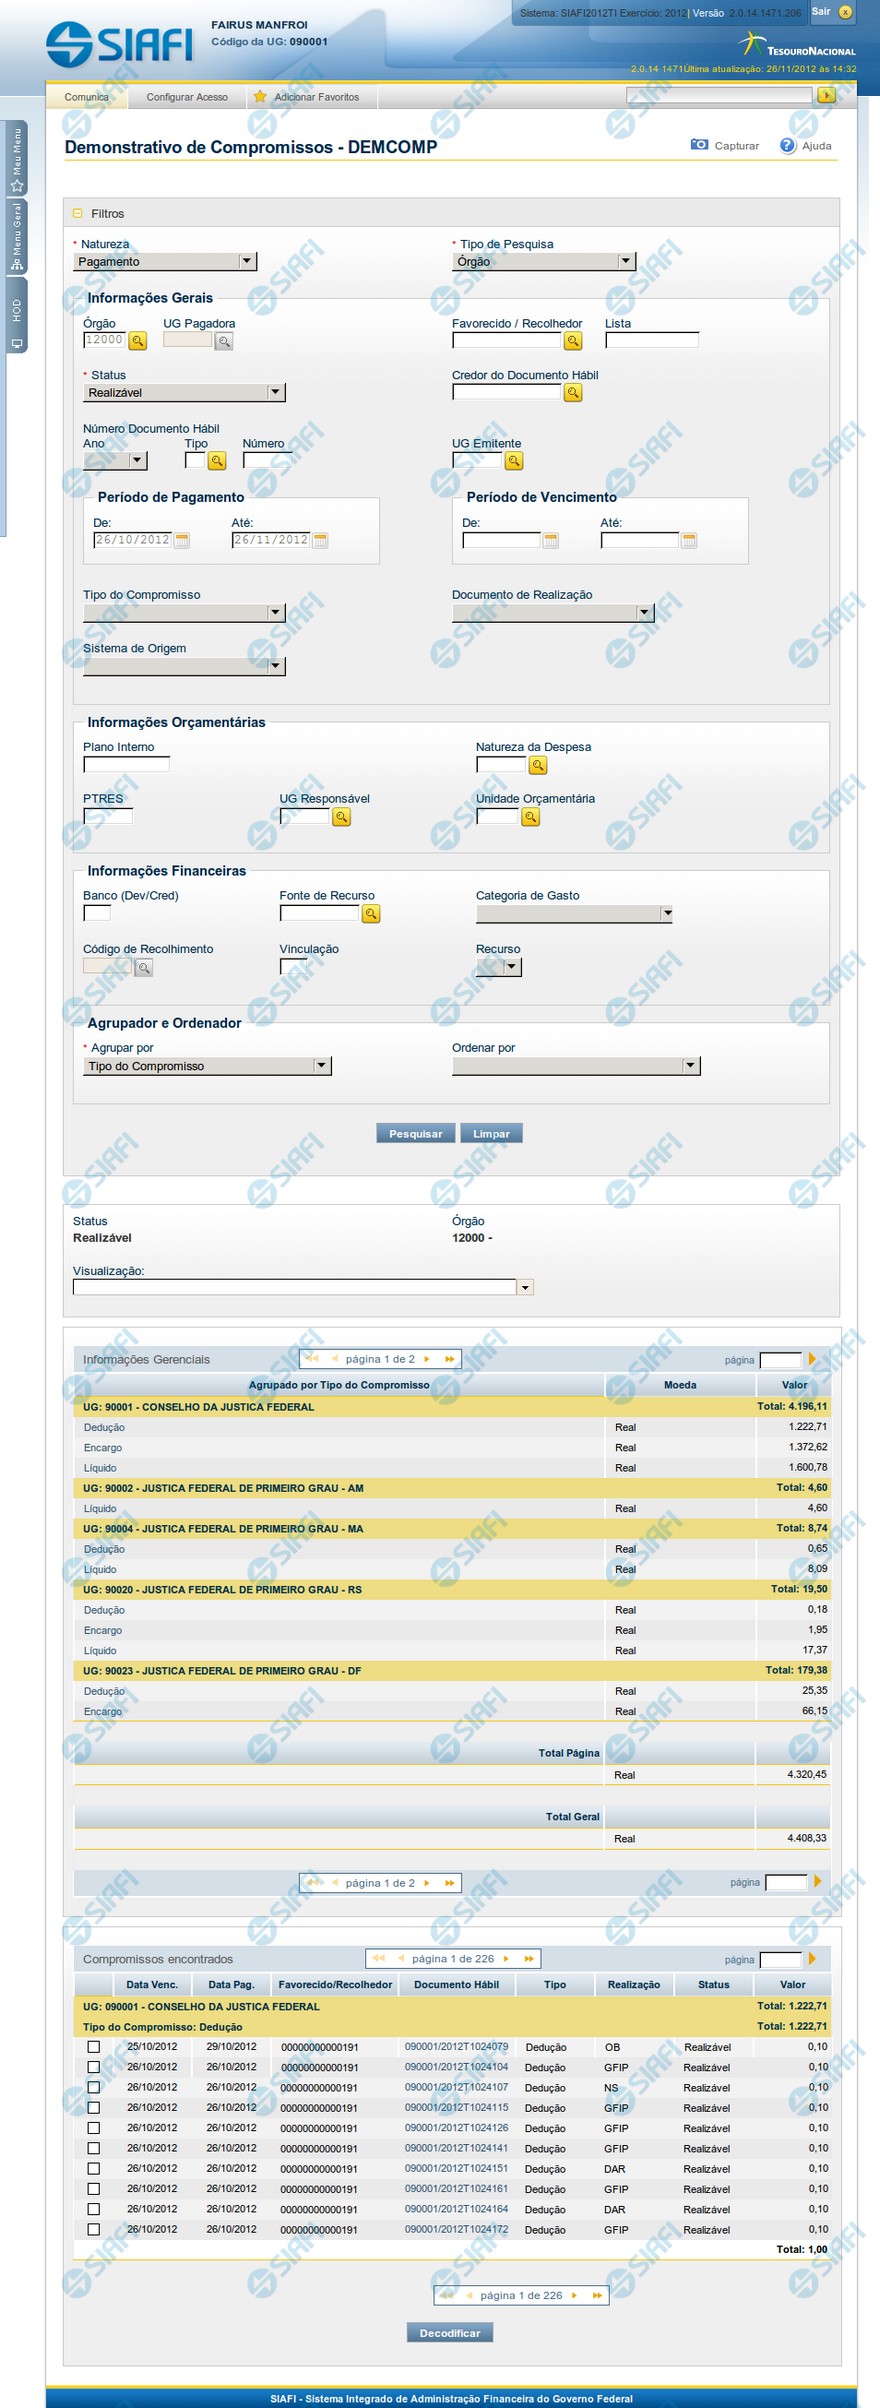The height and width of the screenshot is (2408, 880).
Task: Click the Capturar camera icon
Action: pos(699,145)
